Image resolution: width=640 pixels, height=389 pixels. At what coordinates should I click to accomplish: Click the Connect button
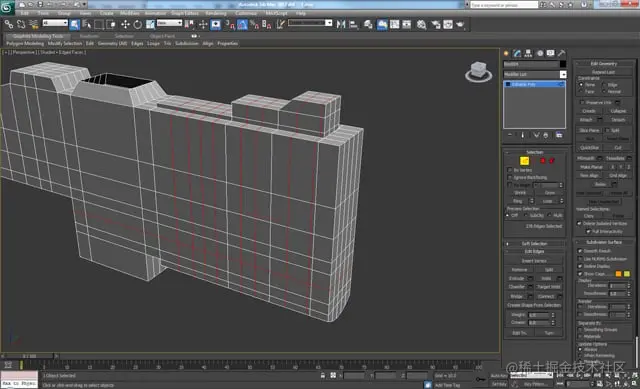546,296
